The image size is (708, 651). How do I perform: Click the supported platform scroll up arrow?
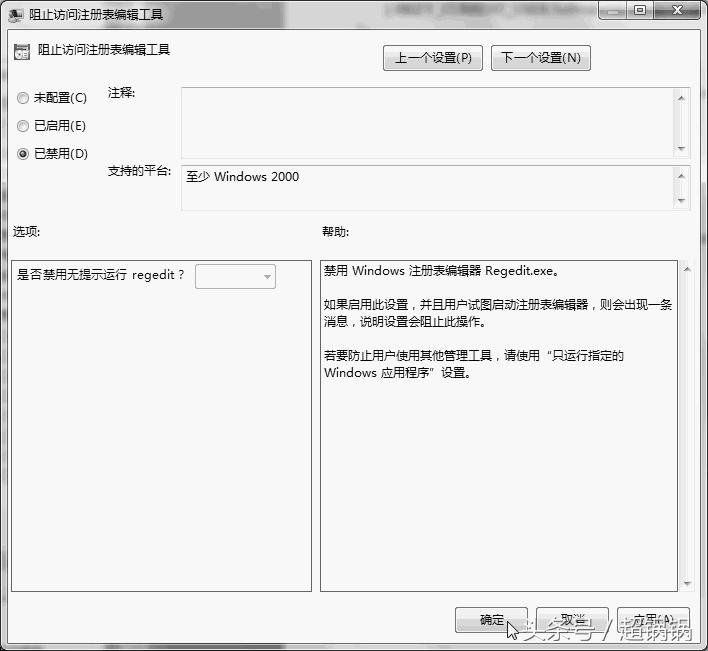point(681,176)
